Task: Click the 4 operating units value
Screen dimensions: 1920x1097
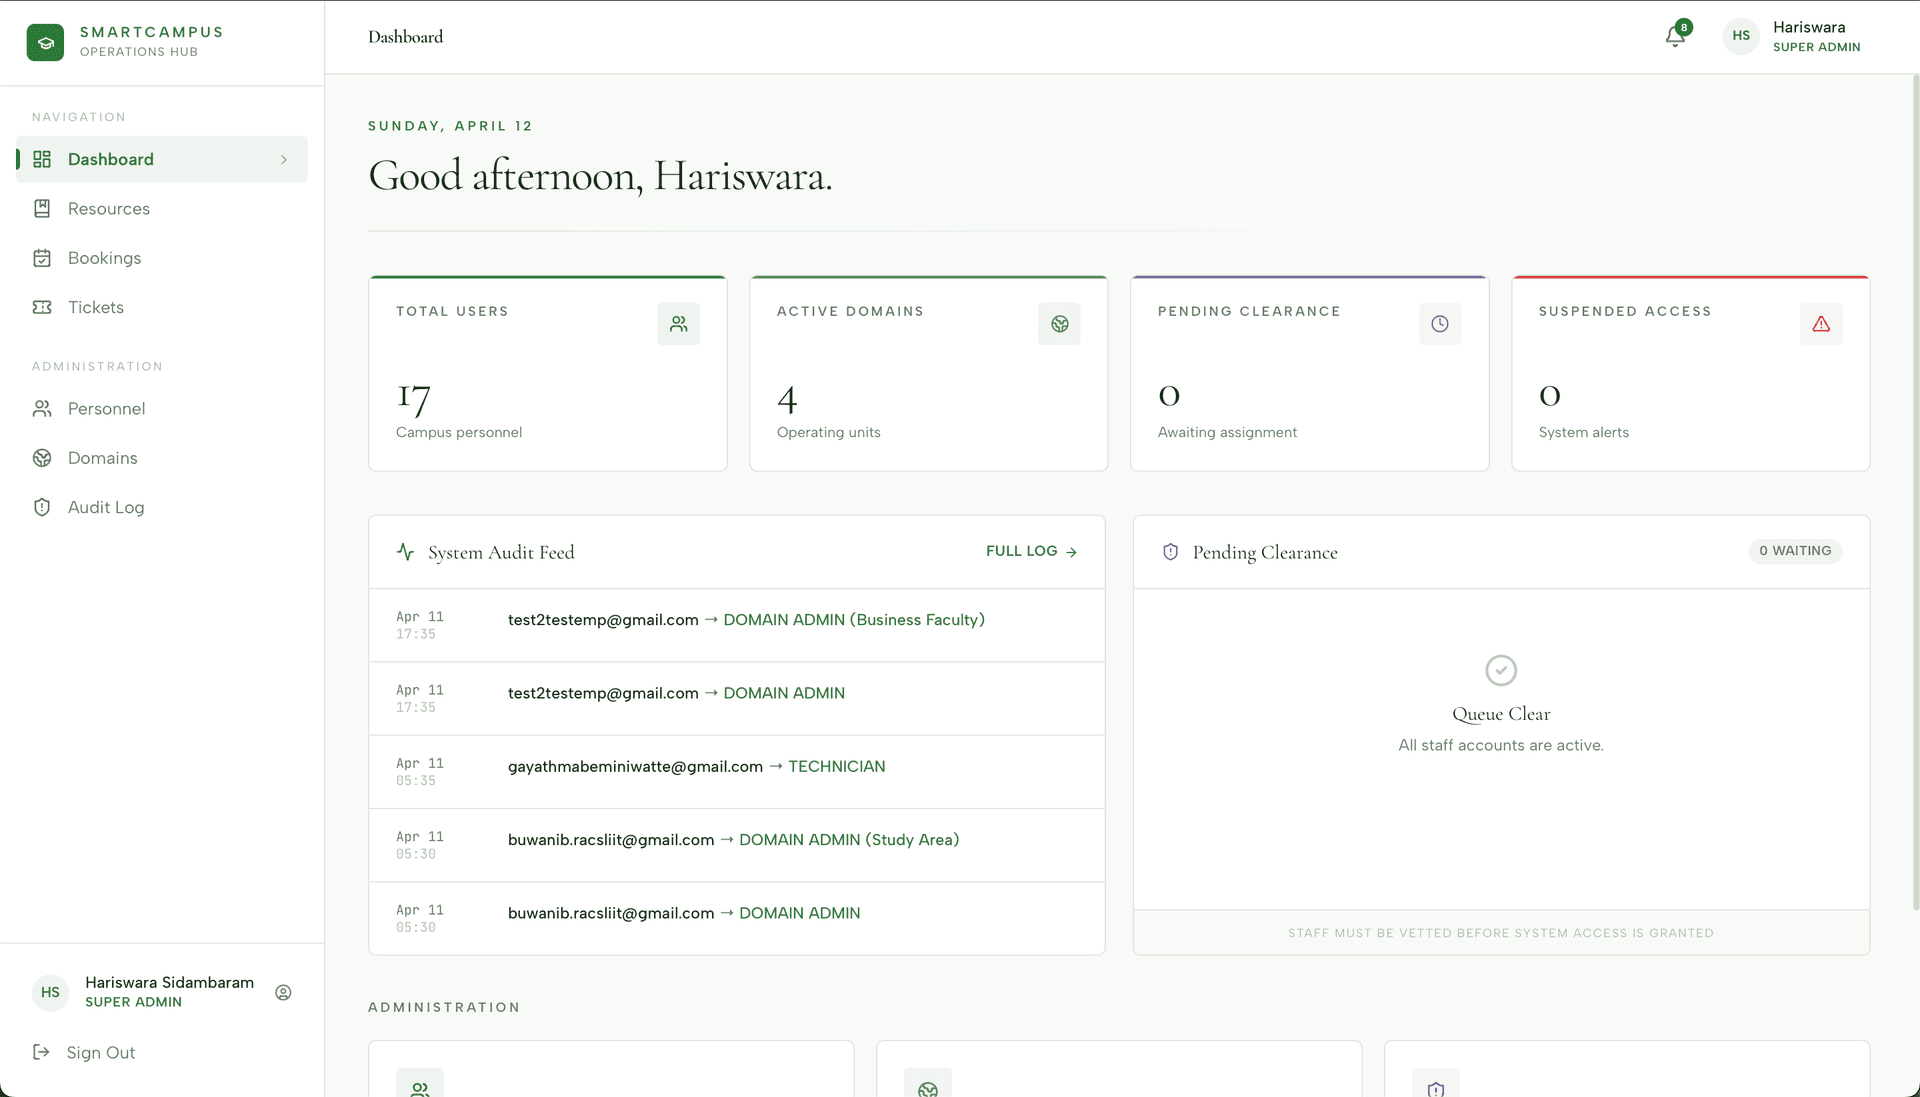Action: [x=787, y=399]
